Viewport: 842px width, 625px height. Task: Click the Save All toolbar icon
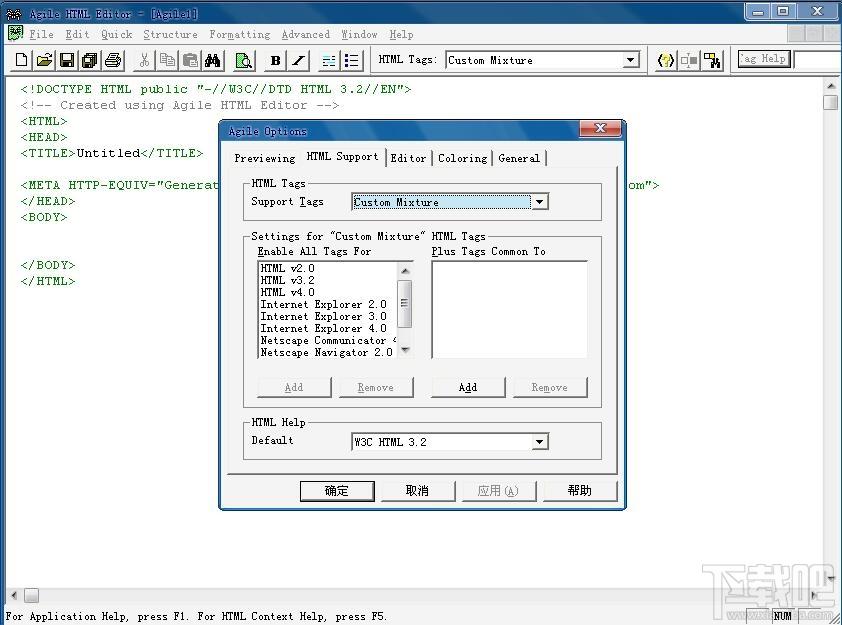89,60
